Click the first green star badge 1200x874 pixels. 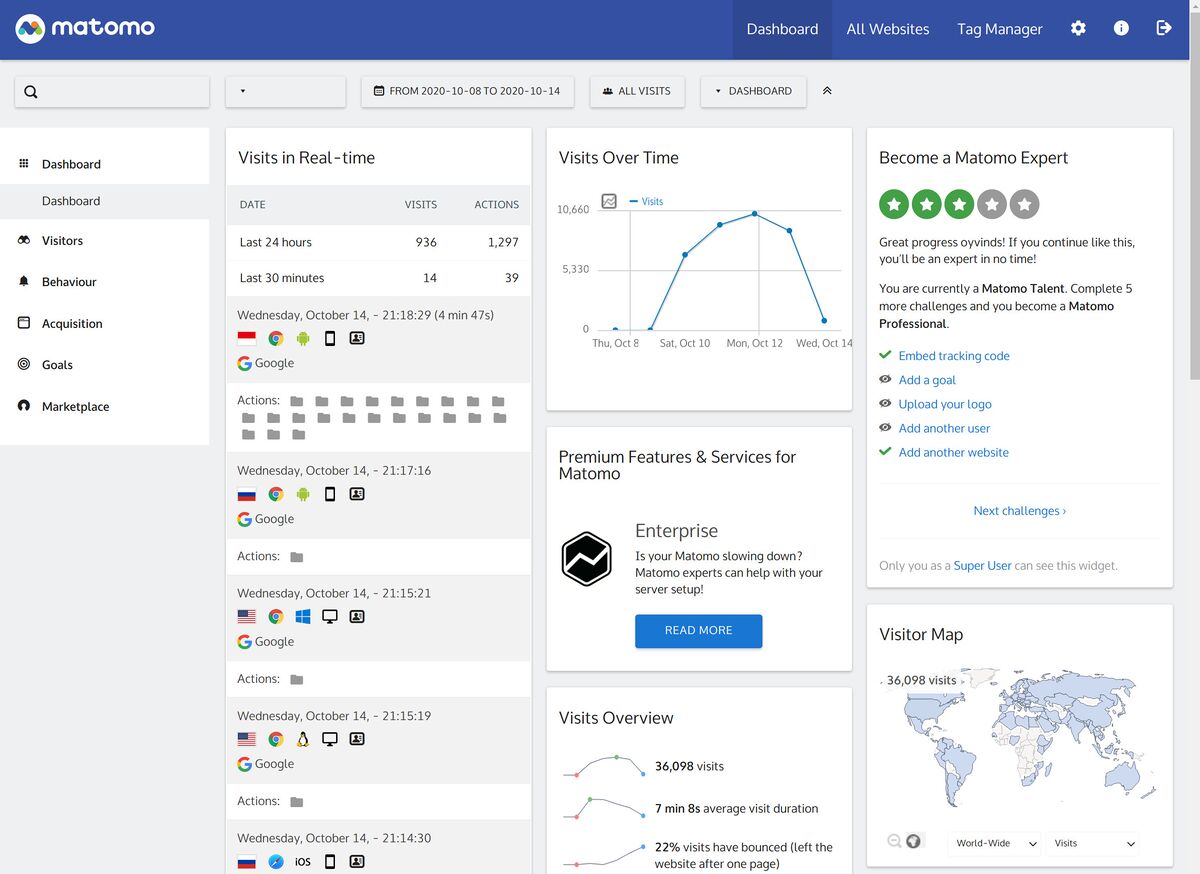[895, 204]
